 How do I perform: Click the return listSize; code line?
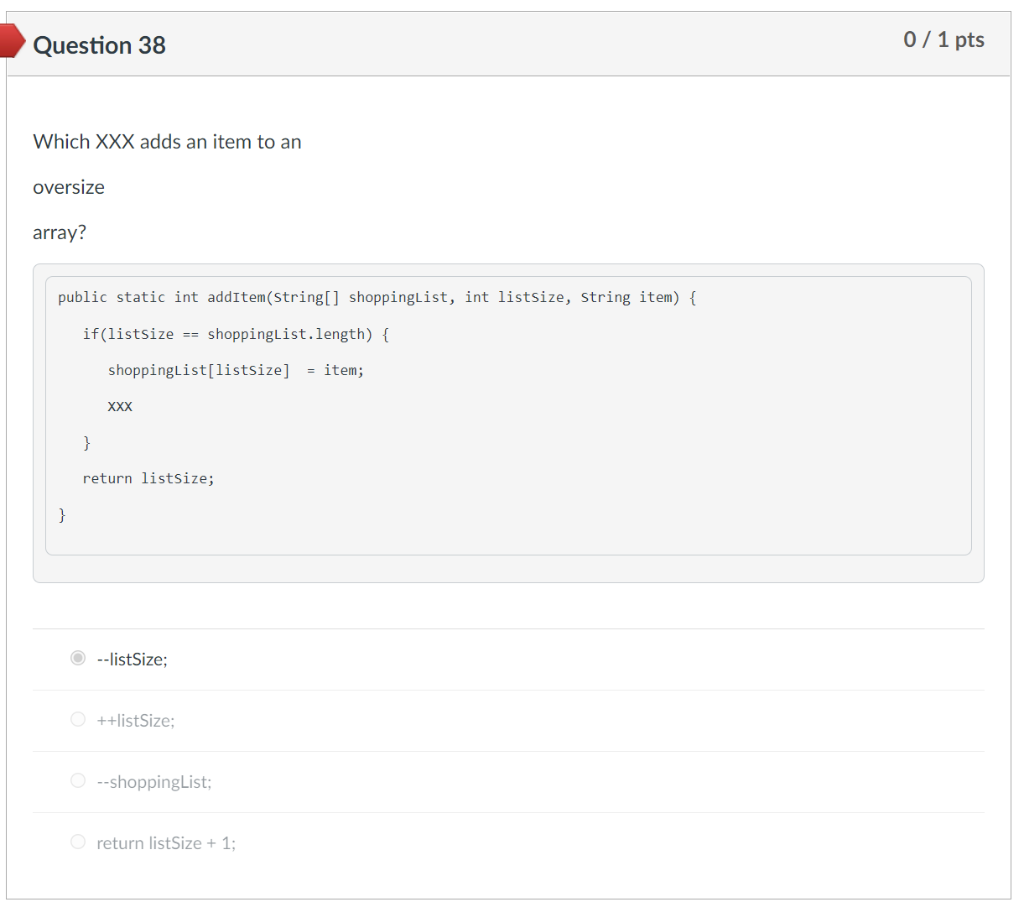tap(148, 479)
